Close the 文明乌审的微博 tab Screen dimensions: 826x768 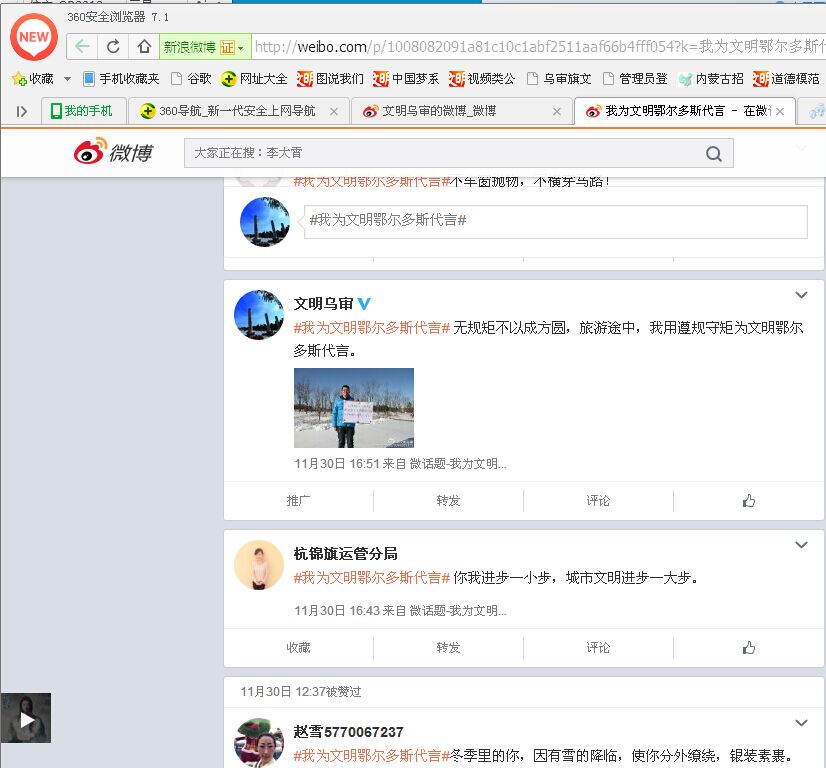(557, 111)
